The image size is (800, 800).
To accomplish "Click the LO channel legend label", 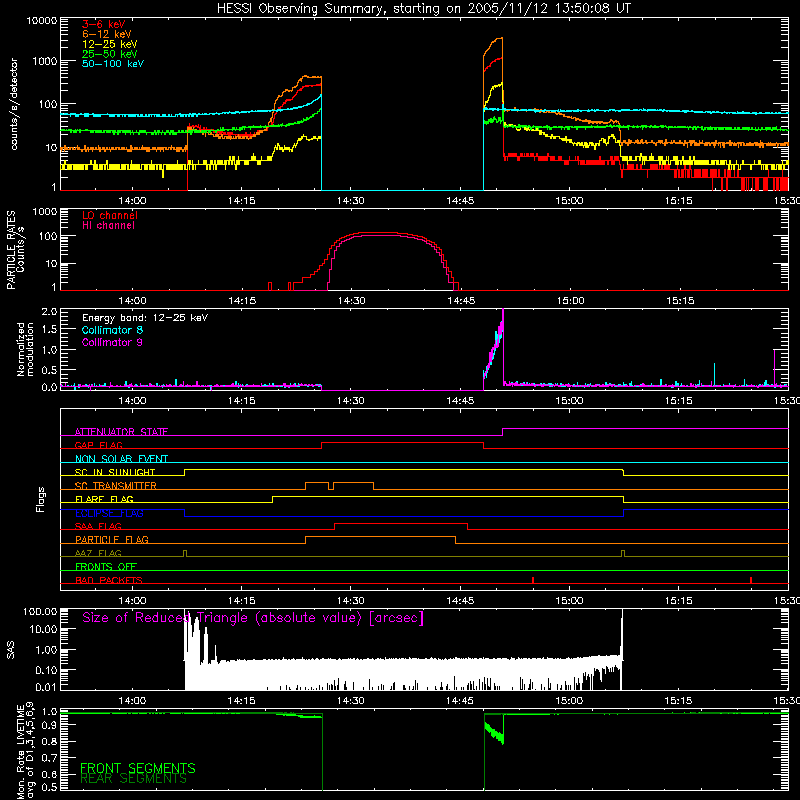I will [x=110, y=215].
